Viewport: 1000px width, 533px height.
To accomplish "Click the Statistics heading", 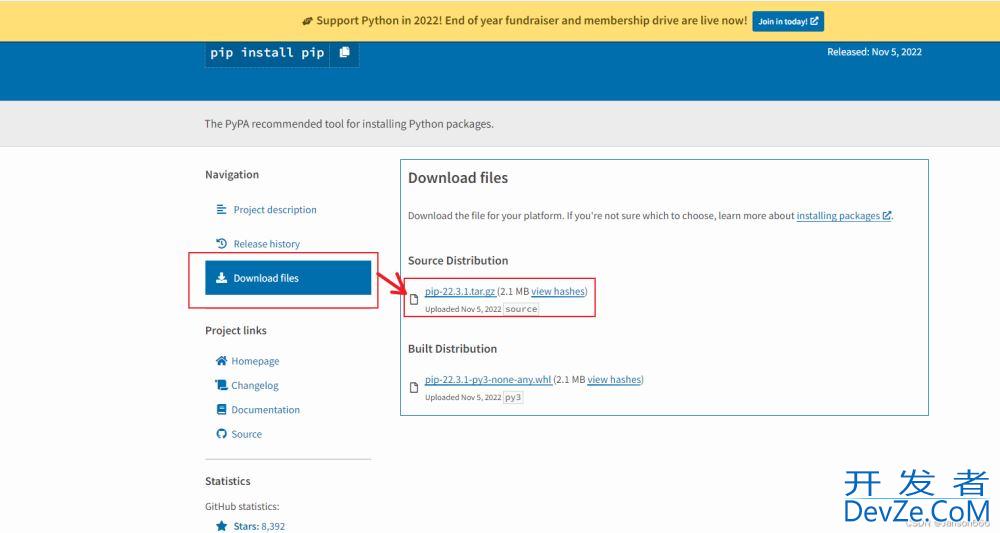I will point(228,481).
